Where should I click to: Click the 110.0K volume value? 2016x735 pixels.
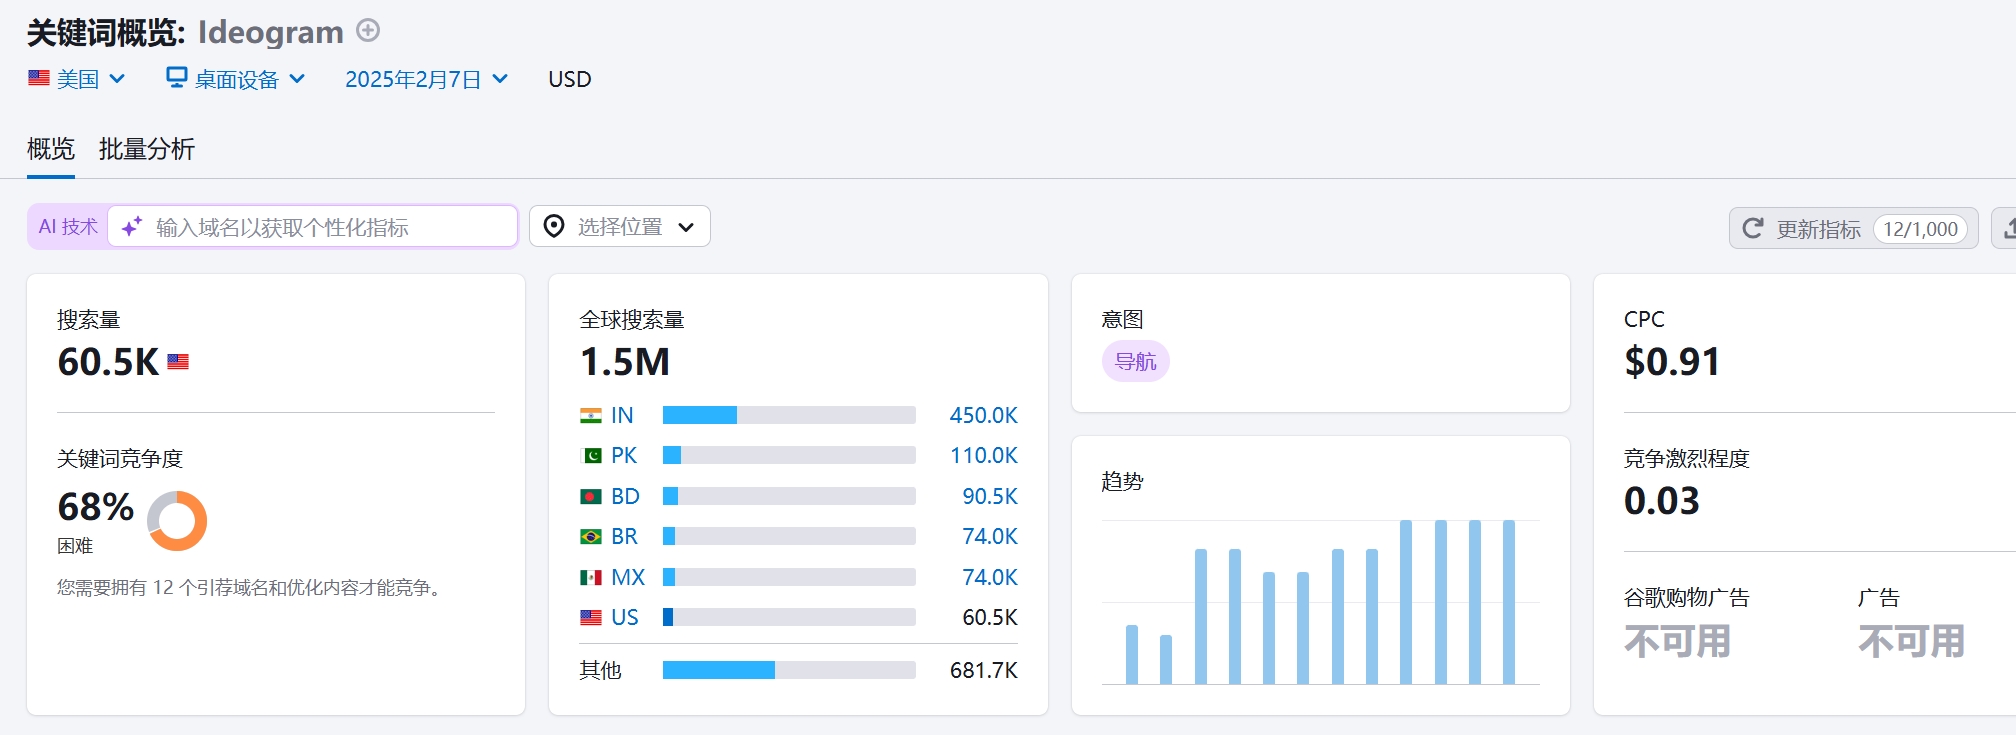983,456
